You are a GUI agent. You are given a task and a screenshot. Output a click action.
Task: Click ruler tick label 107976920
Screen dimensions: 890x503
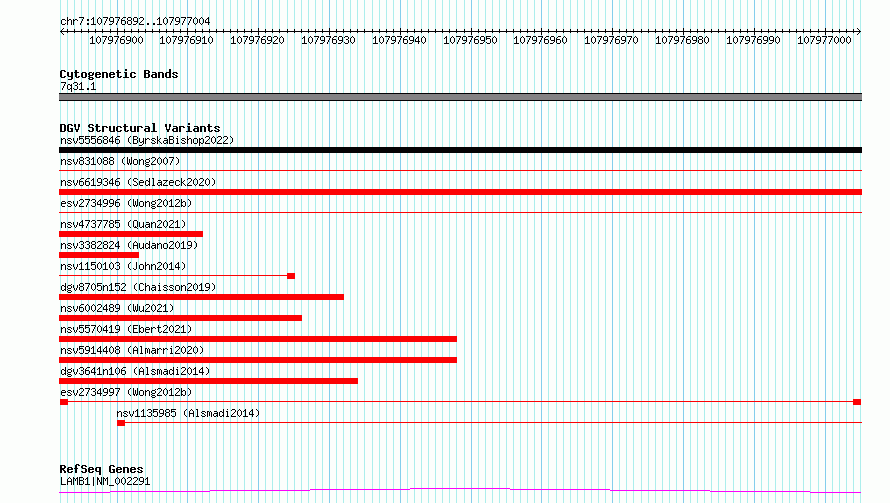pyautogui.click(x=257, y=40)
